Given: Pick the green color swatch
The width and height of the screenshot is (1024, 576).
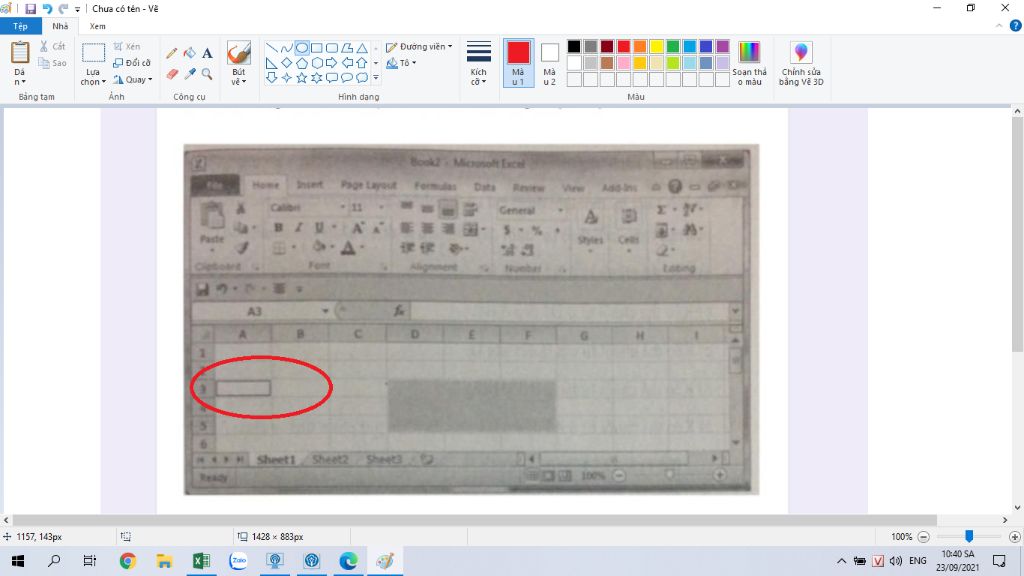Looking at the screenshot, I should (x=673, y=46).
